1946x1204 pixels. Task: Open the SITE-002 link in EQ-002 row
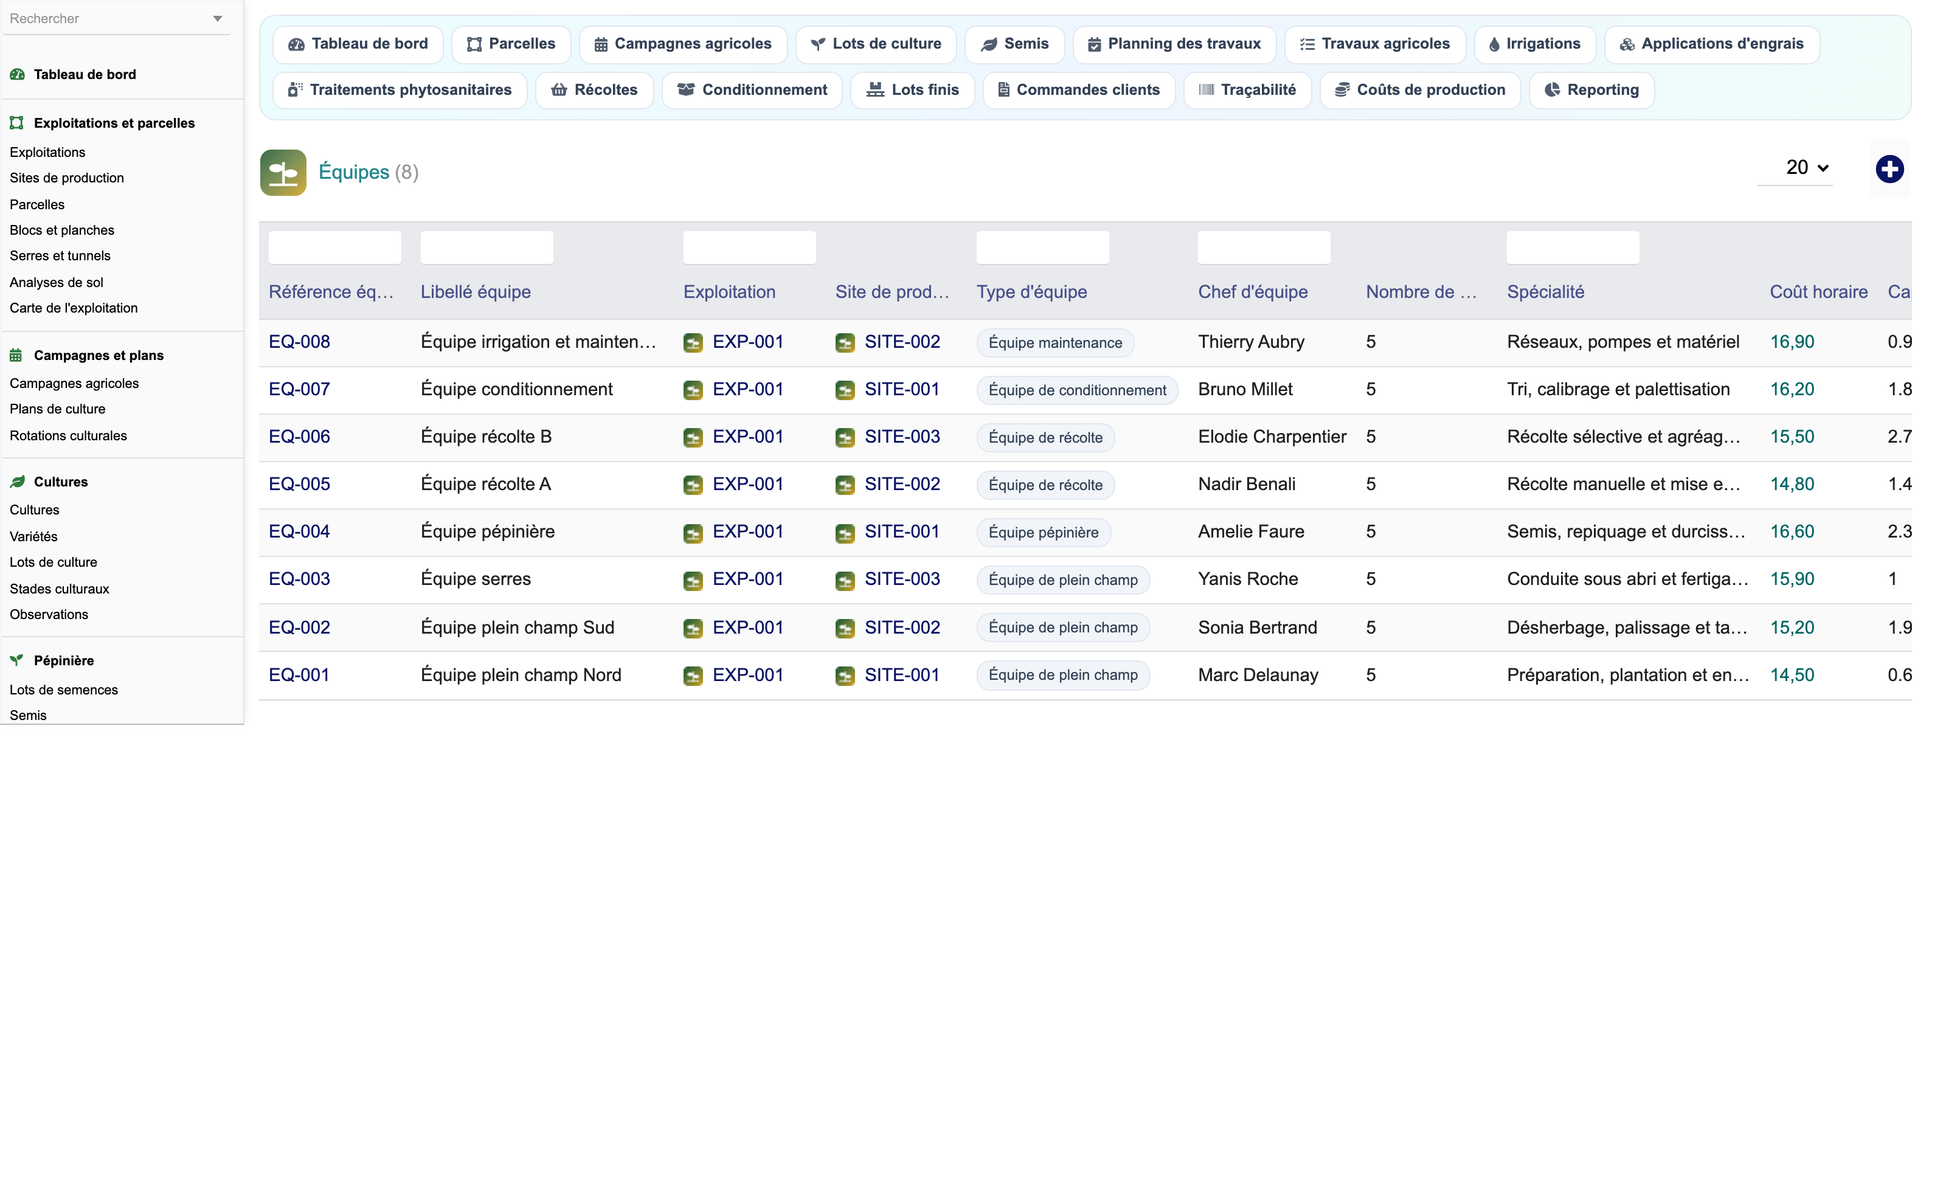tap(902, 628)
